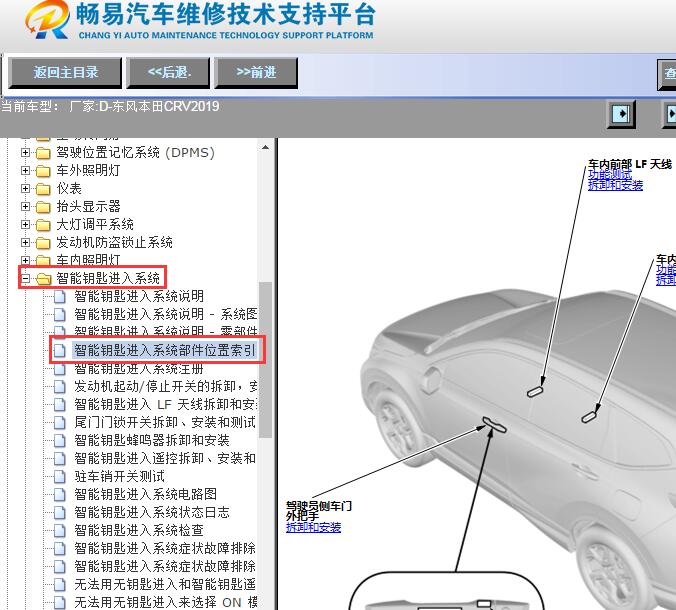Click page icon beside 智能钥匙进入遥控拆卸
Screen dimensions: 676x610
[59, 459]
